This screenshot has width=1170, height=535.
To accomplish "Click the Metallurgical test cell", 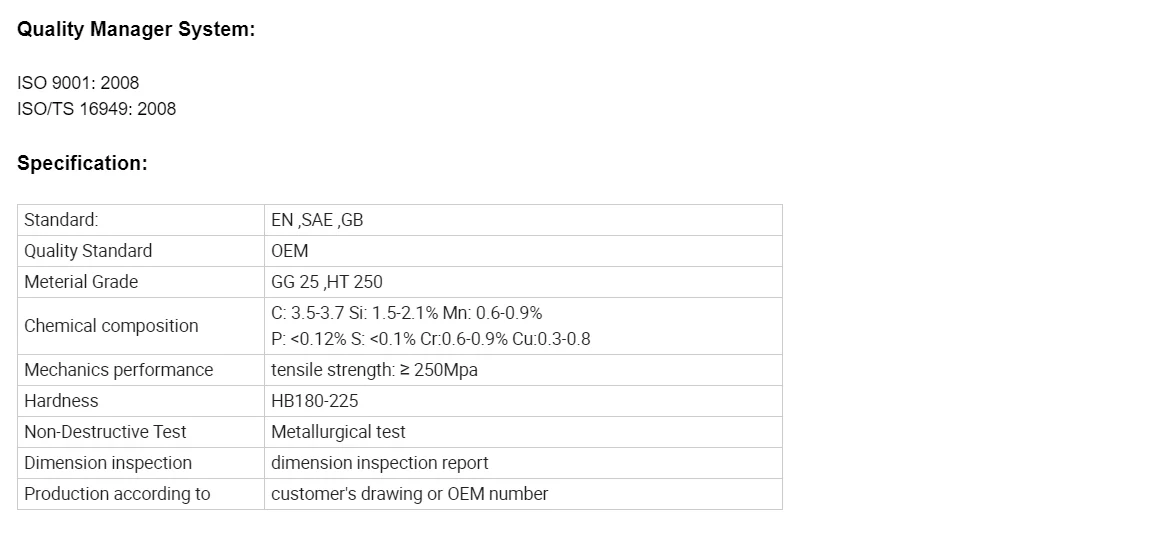I will [523, 432].
